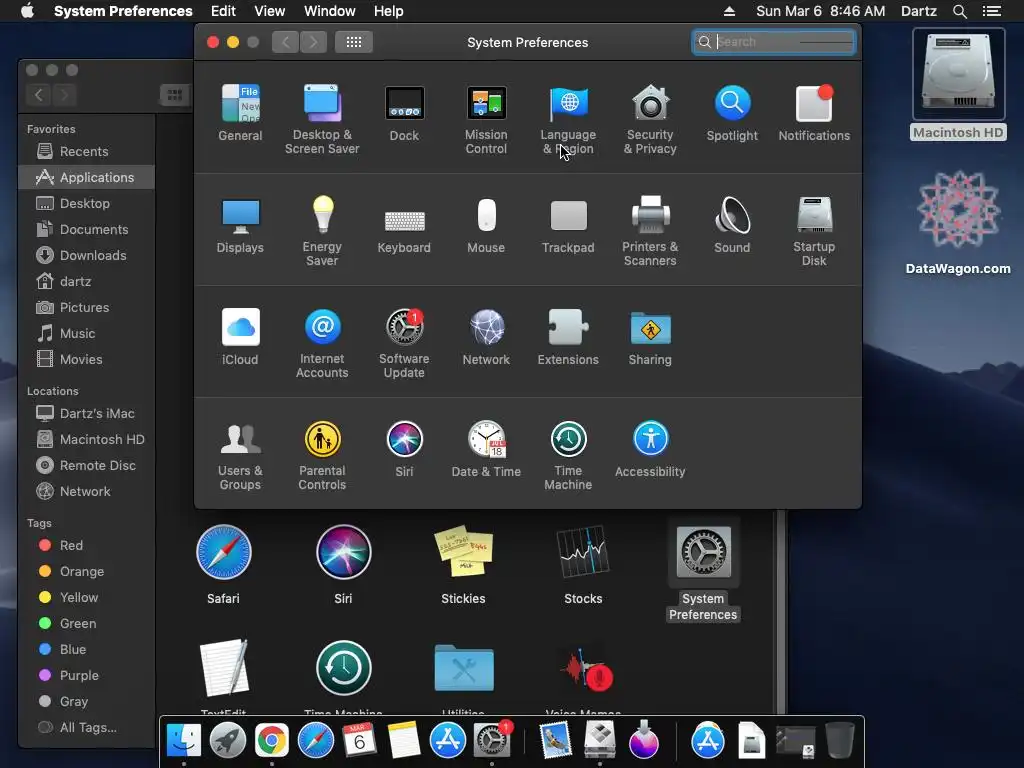Image resolution: width=1024 pixels, height=768 pixels.
Task: Open Software Update preferences
Action: [x=404, y=344]
